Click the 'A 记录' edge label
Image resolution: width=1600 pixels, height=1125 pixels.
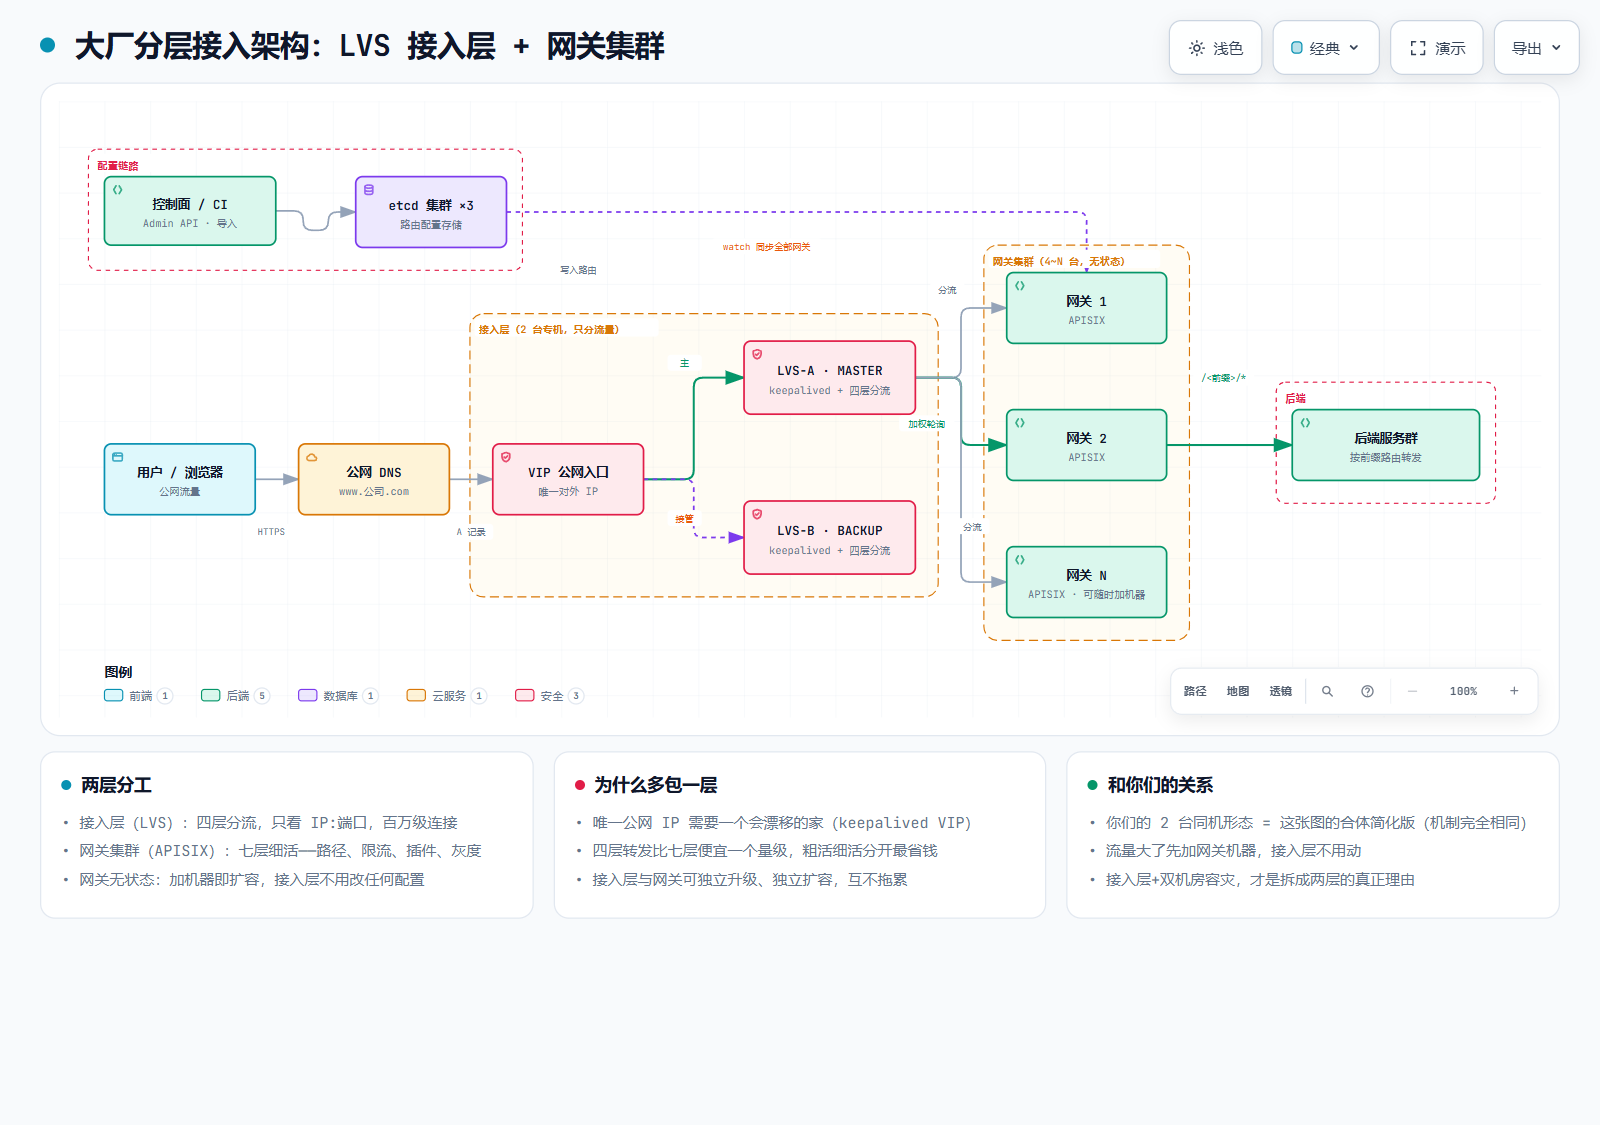471,532
